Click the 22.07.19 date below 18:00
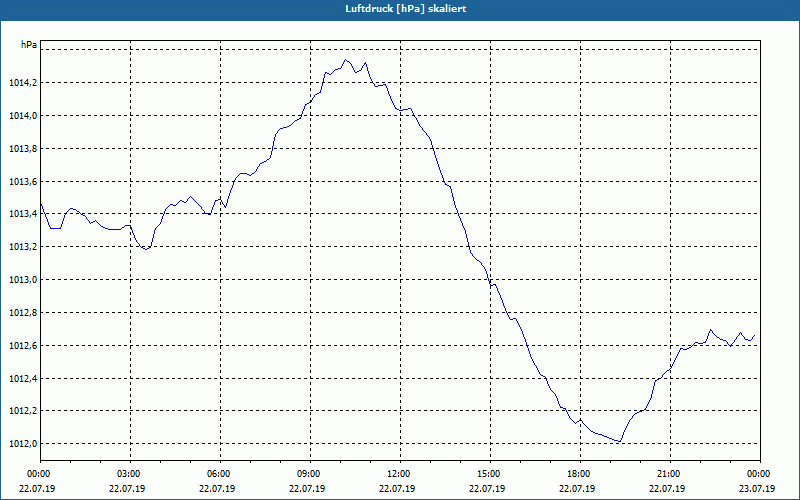 tap(577, 489)
